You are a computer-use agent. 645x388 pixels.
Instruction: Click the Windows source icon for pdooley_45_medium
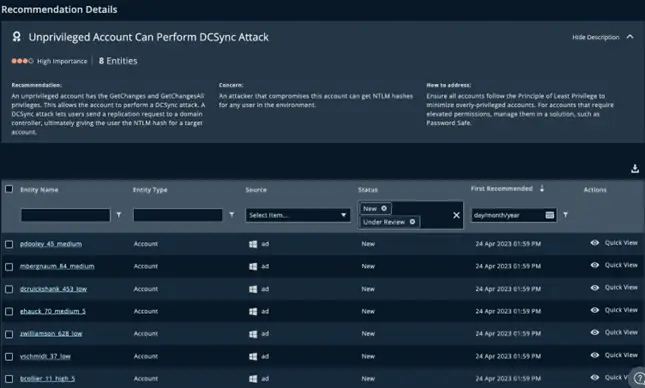click(253, 244)
